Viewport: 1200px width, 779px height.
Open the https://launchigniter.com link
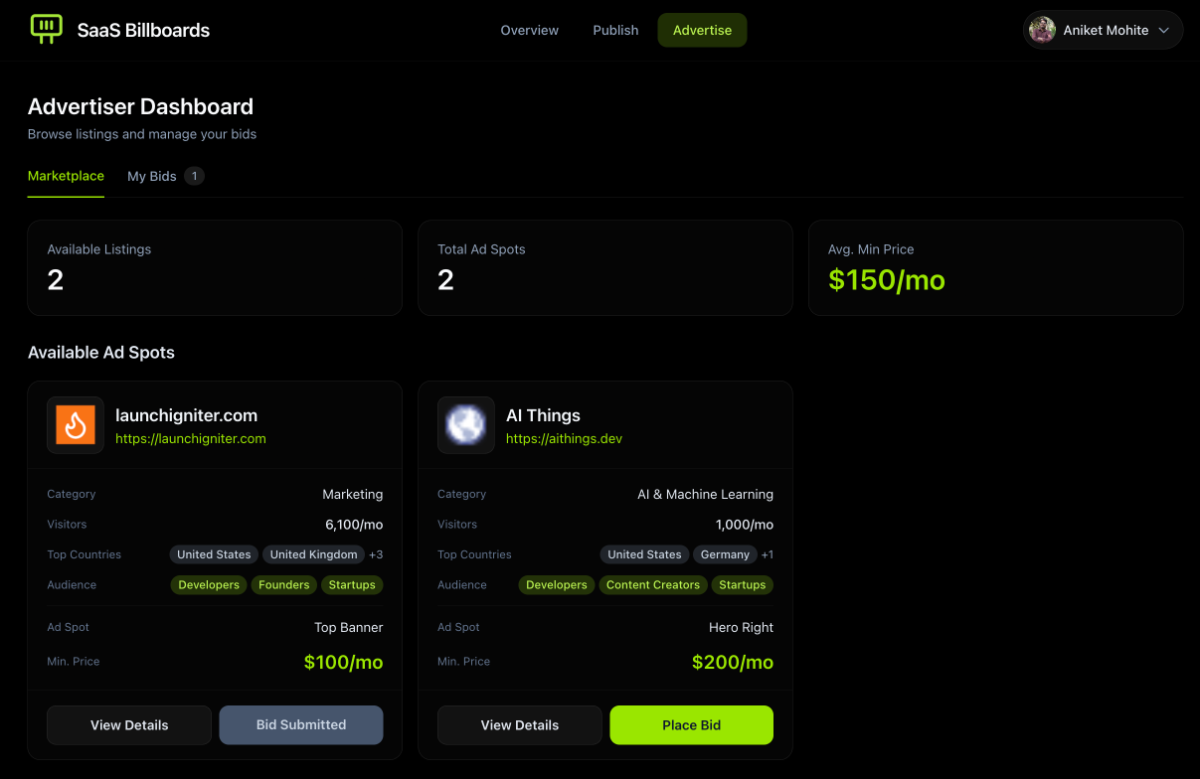[190, 439]
